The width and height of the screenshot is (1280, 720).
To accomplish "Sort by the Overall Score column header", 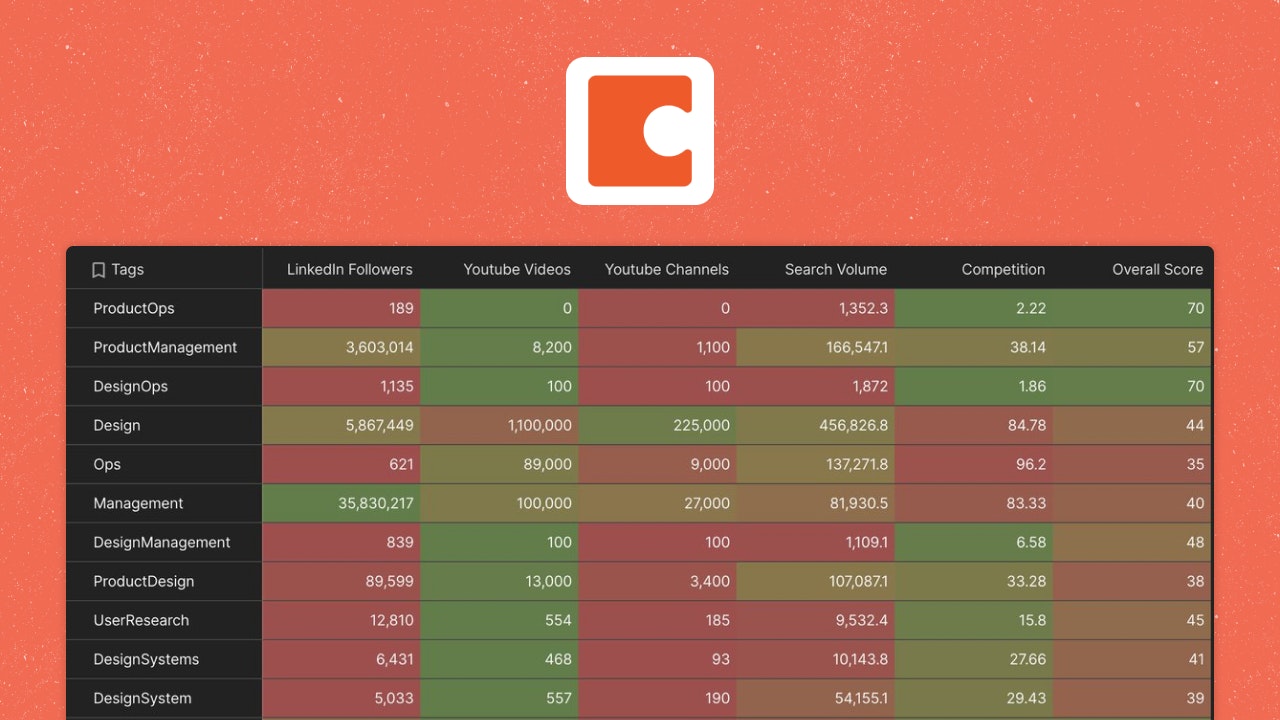I will [1157, 269].
